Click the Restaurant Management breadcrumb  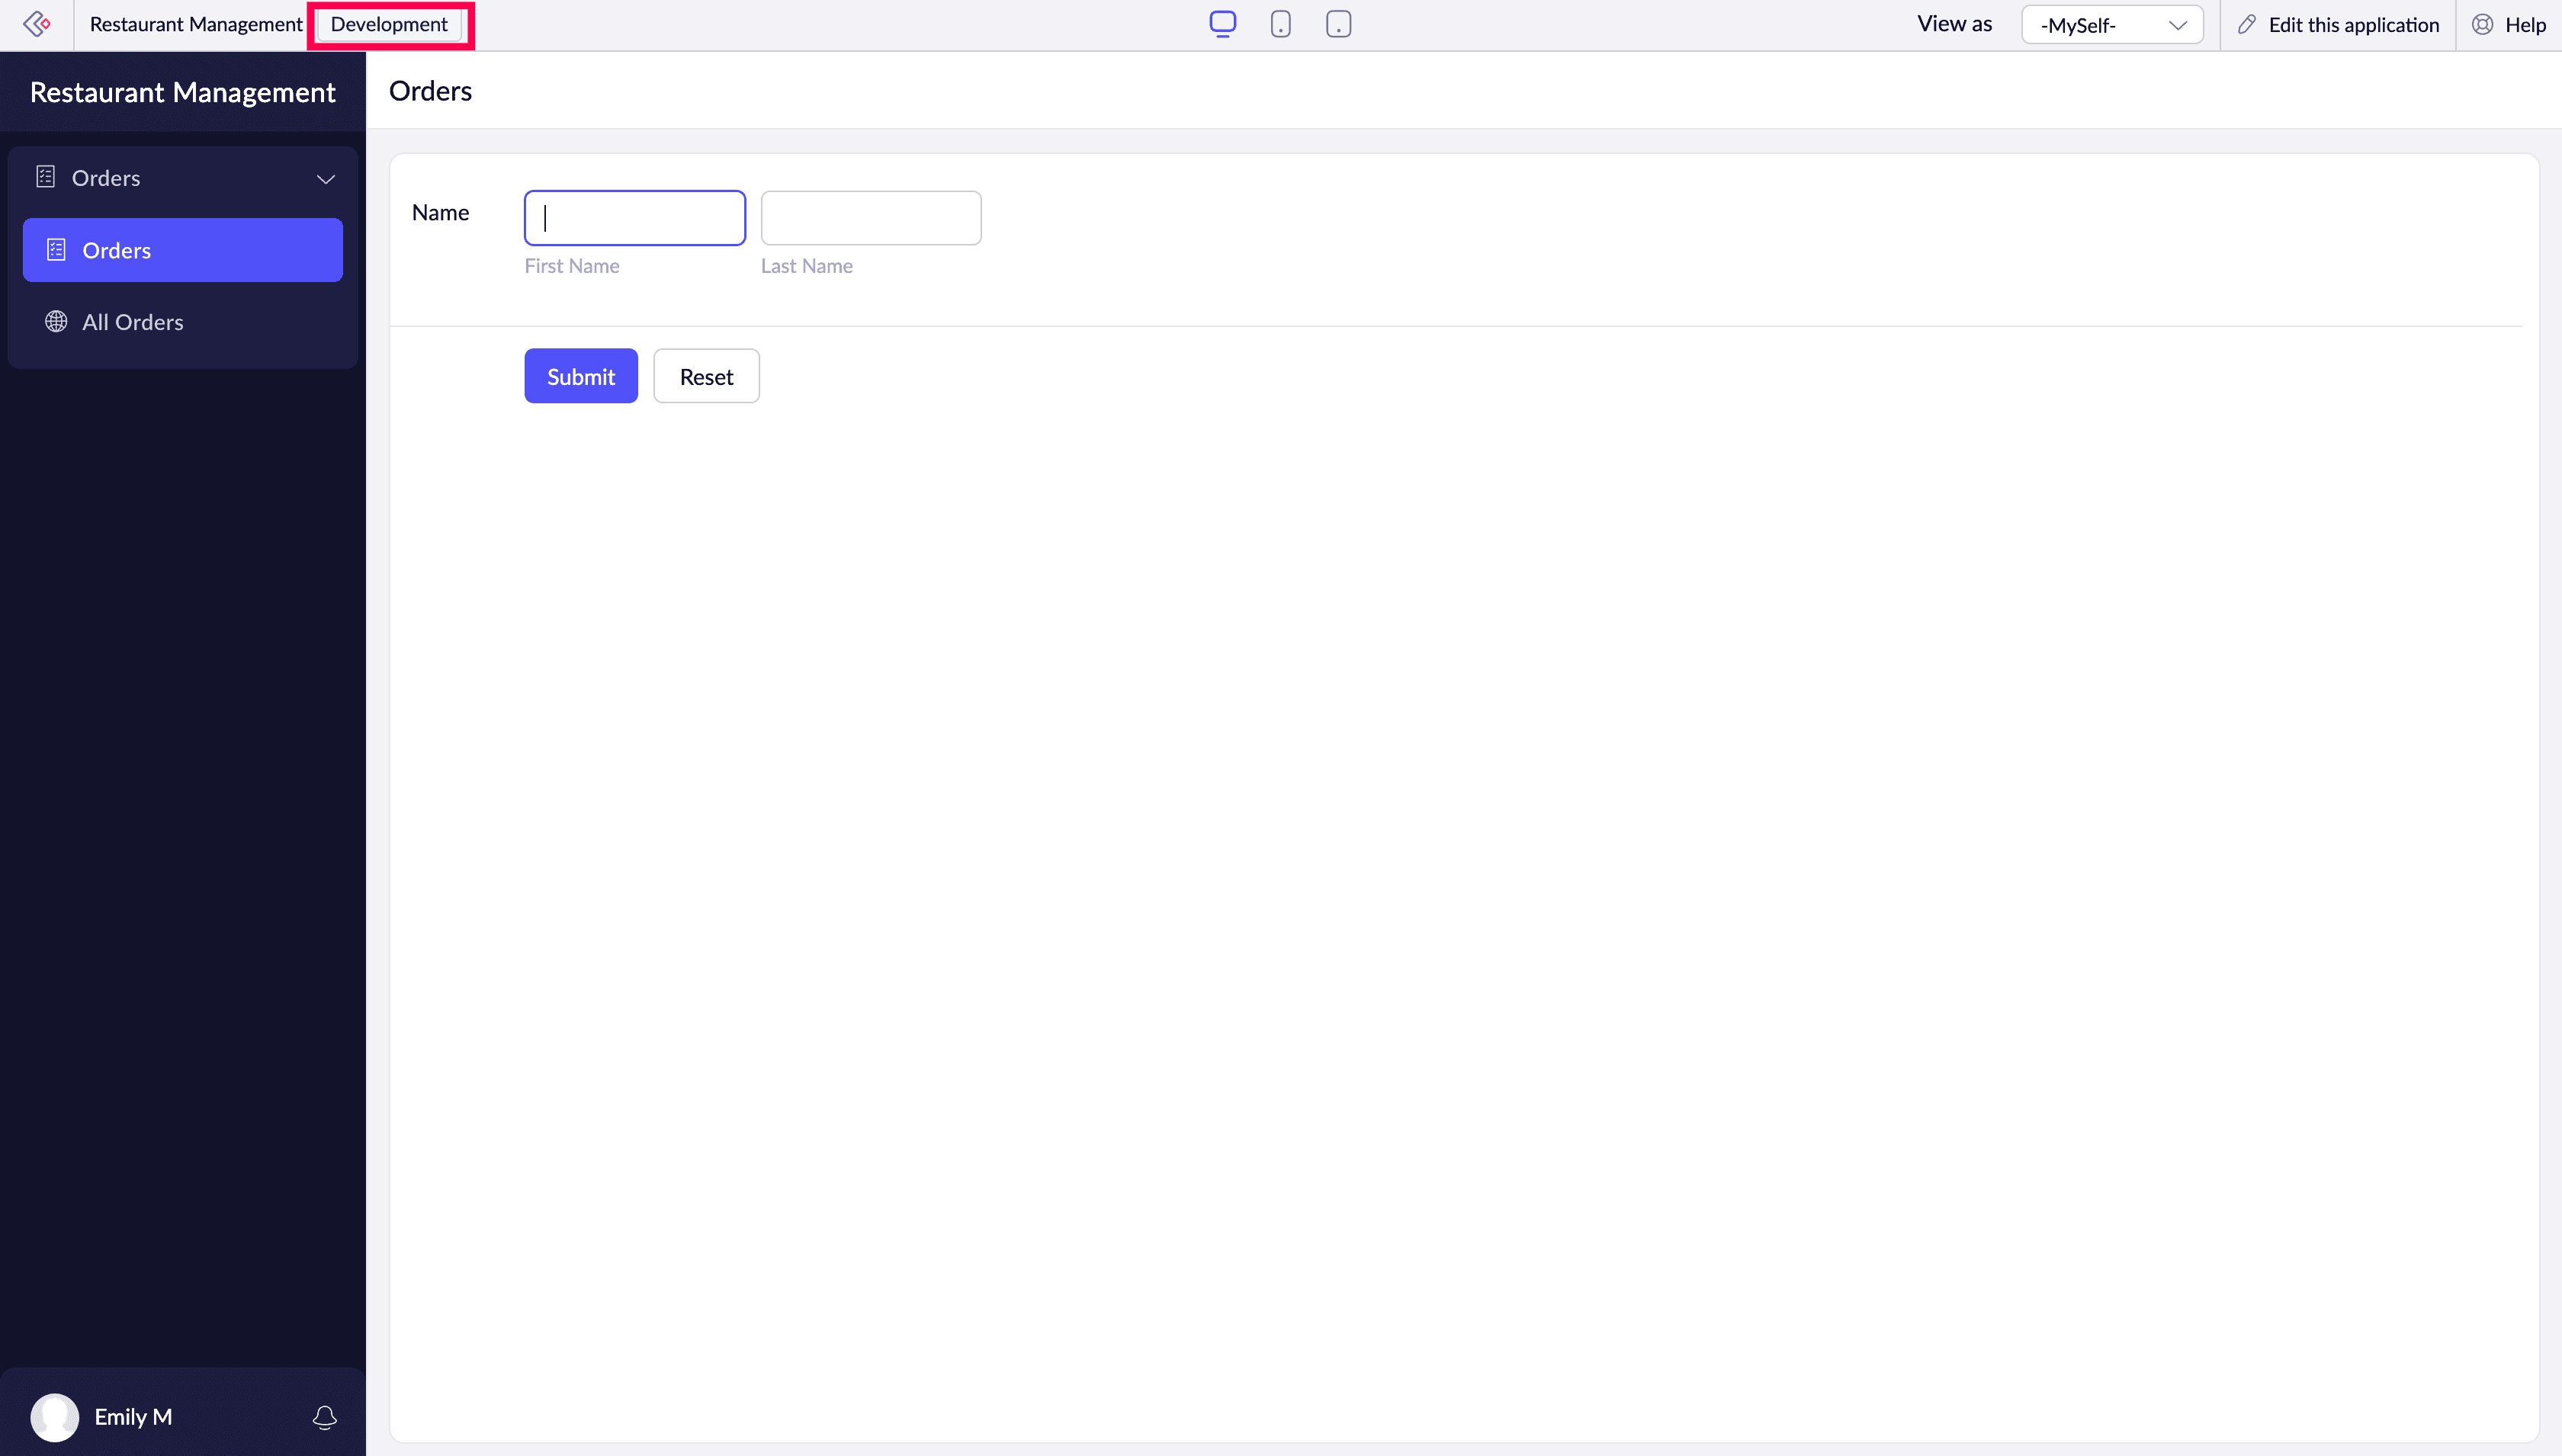pyautogui.click(x=196, y=24)
